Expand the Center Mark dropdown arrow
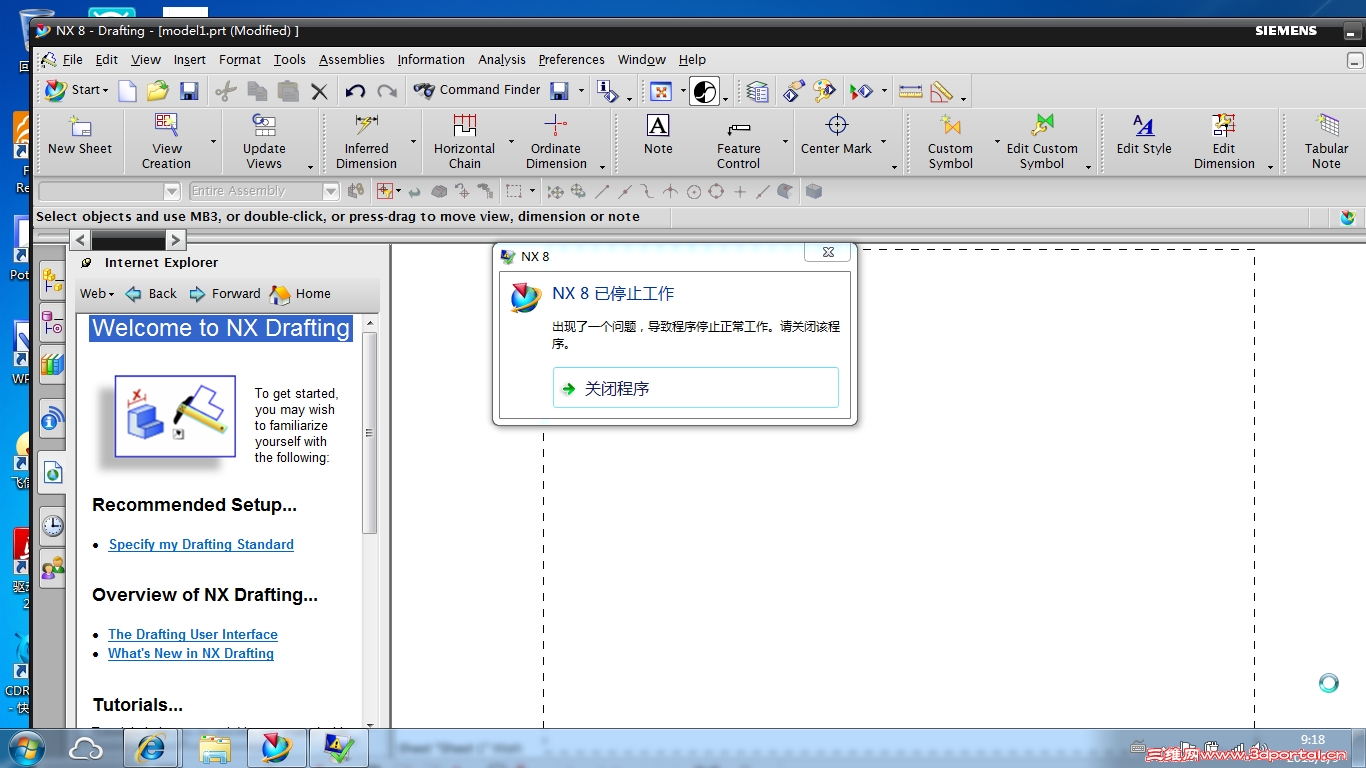1366x768 pixels. coord(883,141)
